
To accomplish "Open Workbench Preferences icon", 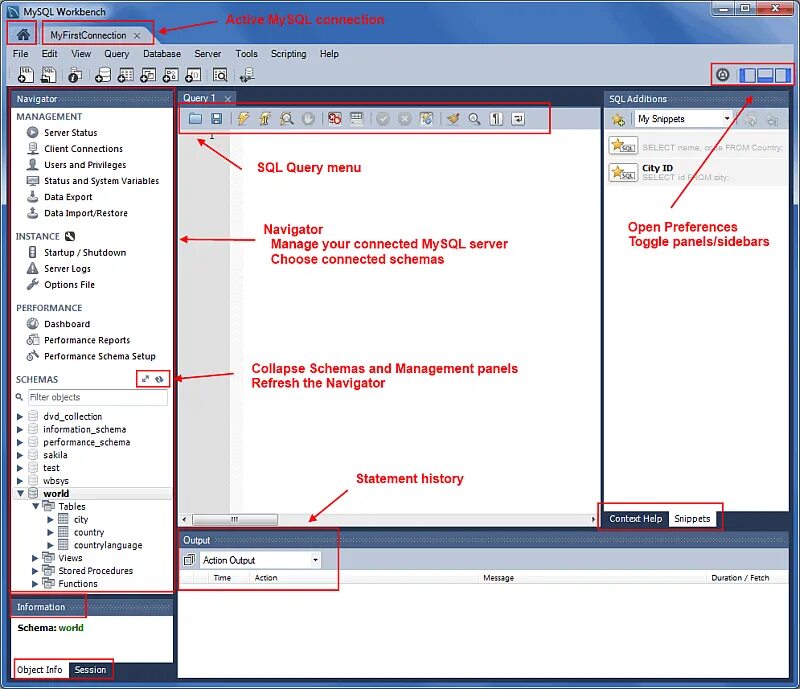I will [x=722, y=75].
